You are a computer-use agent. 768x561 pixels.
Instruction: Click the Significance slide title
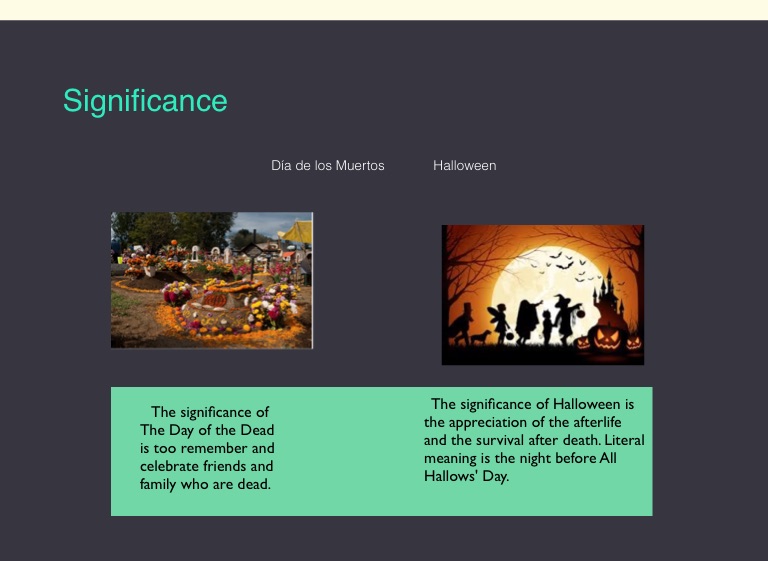[145, 101]
